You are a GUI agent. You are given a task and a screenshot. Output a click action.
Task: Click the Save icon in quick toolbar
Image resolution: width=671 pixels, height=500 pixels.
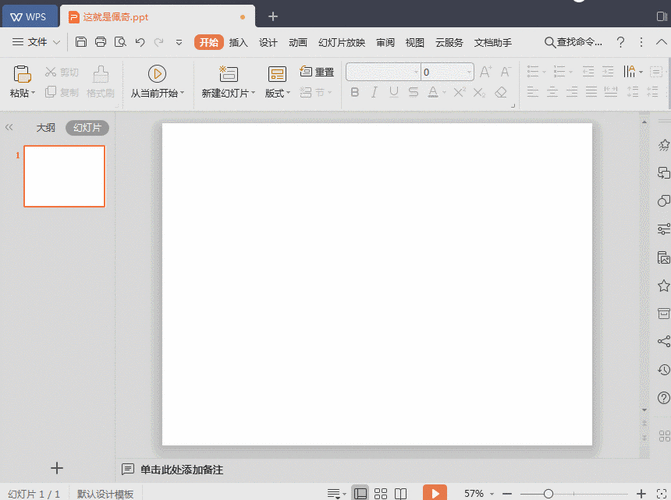[x=81, y=42]
